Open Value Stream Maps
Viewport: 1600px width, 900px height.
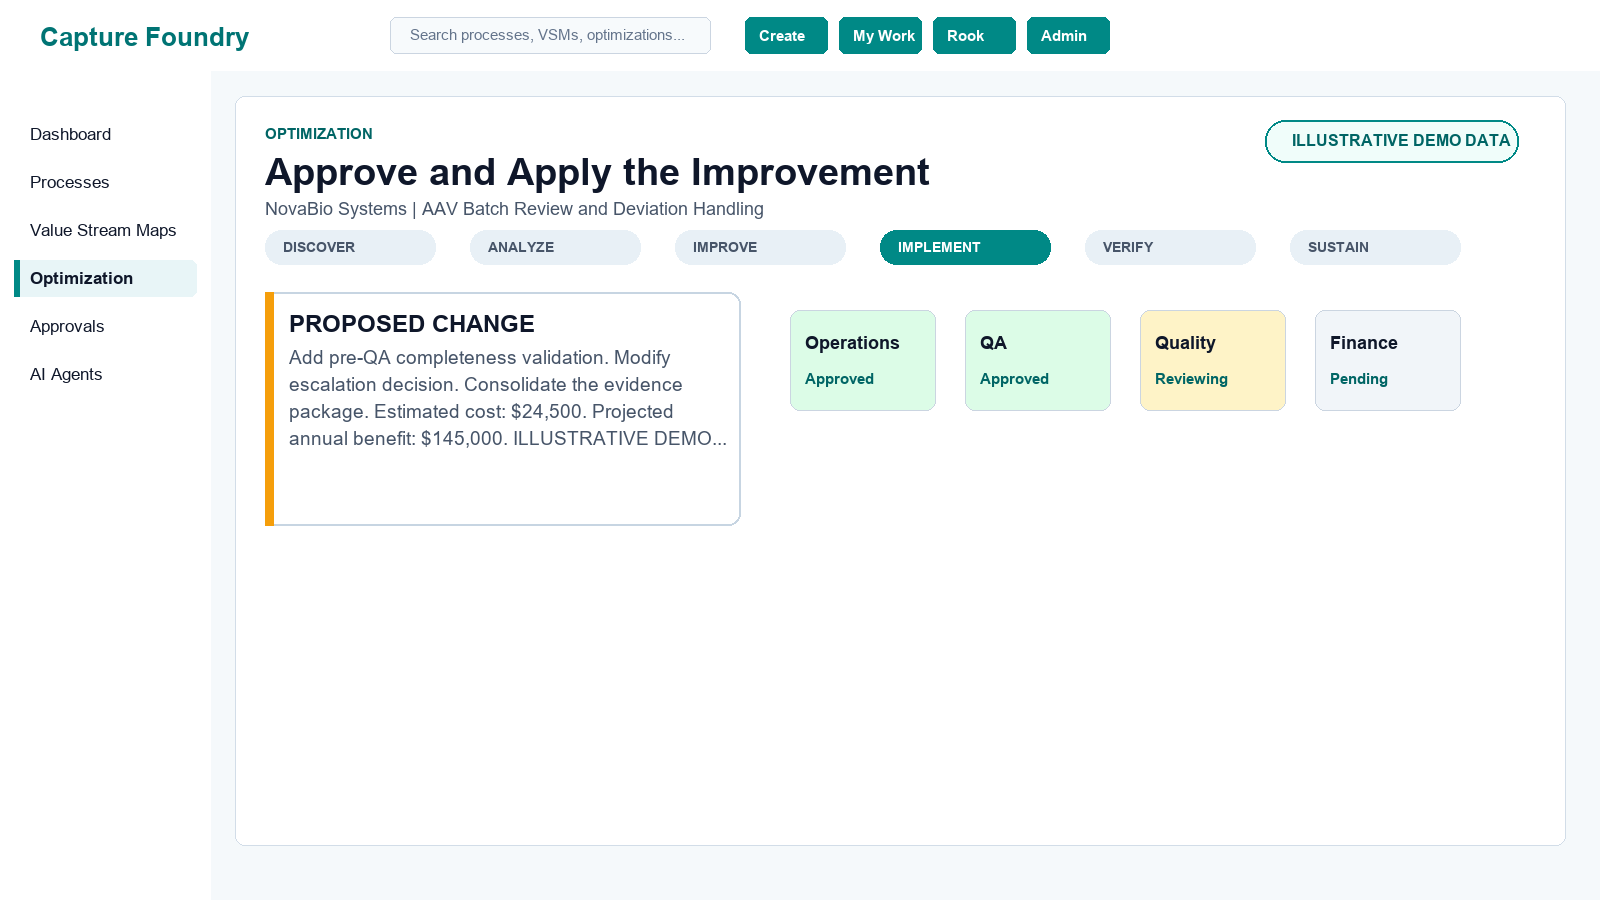click(x=105, y=230)
